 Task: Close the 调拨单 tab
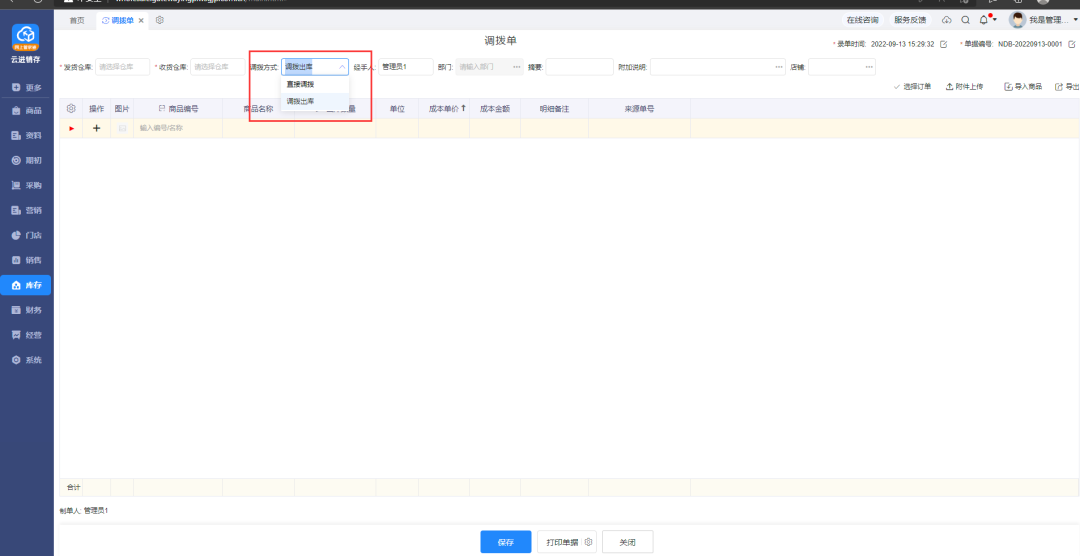tap(141, 20)
